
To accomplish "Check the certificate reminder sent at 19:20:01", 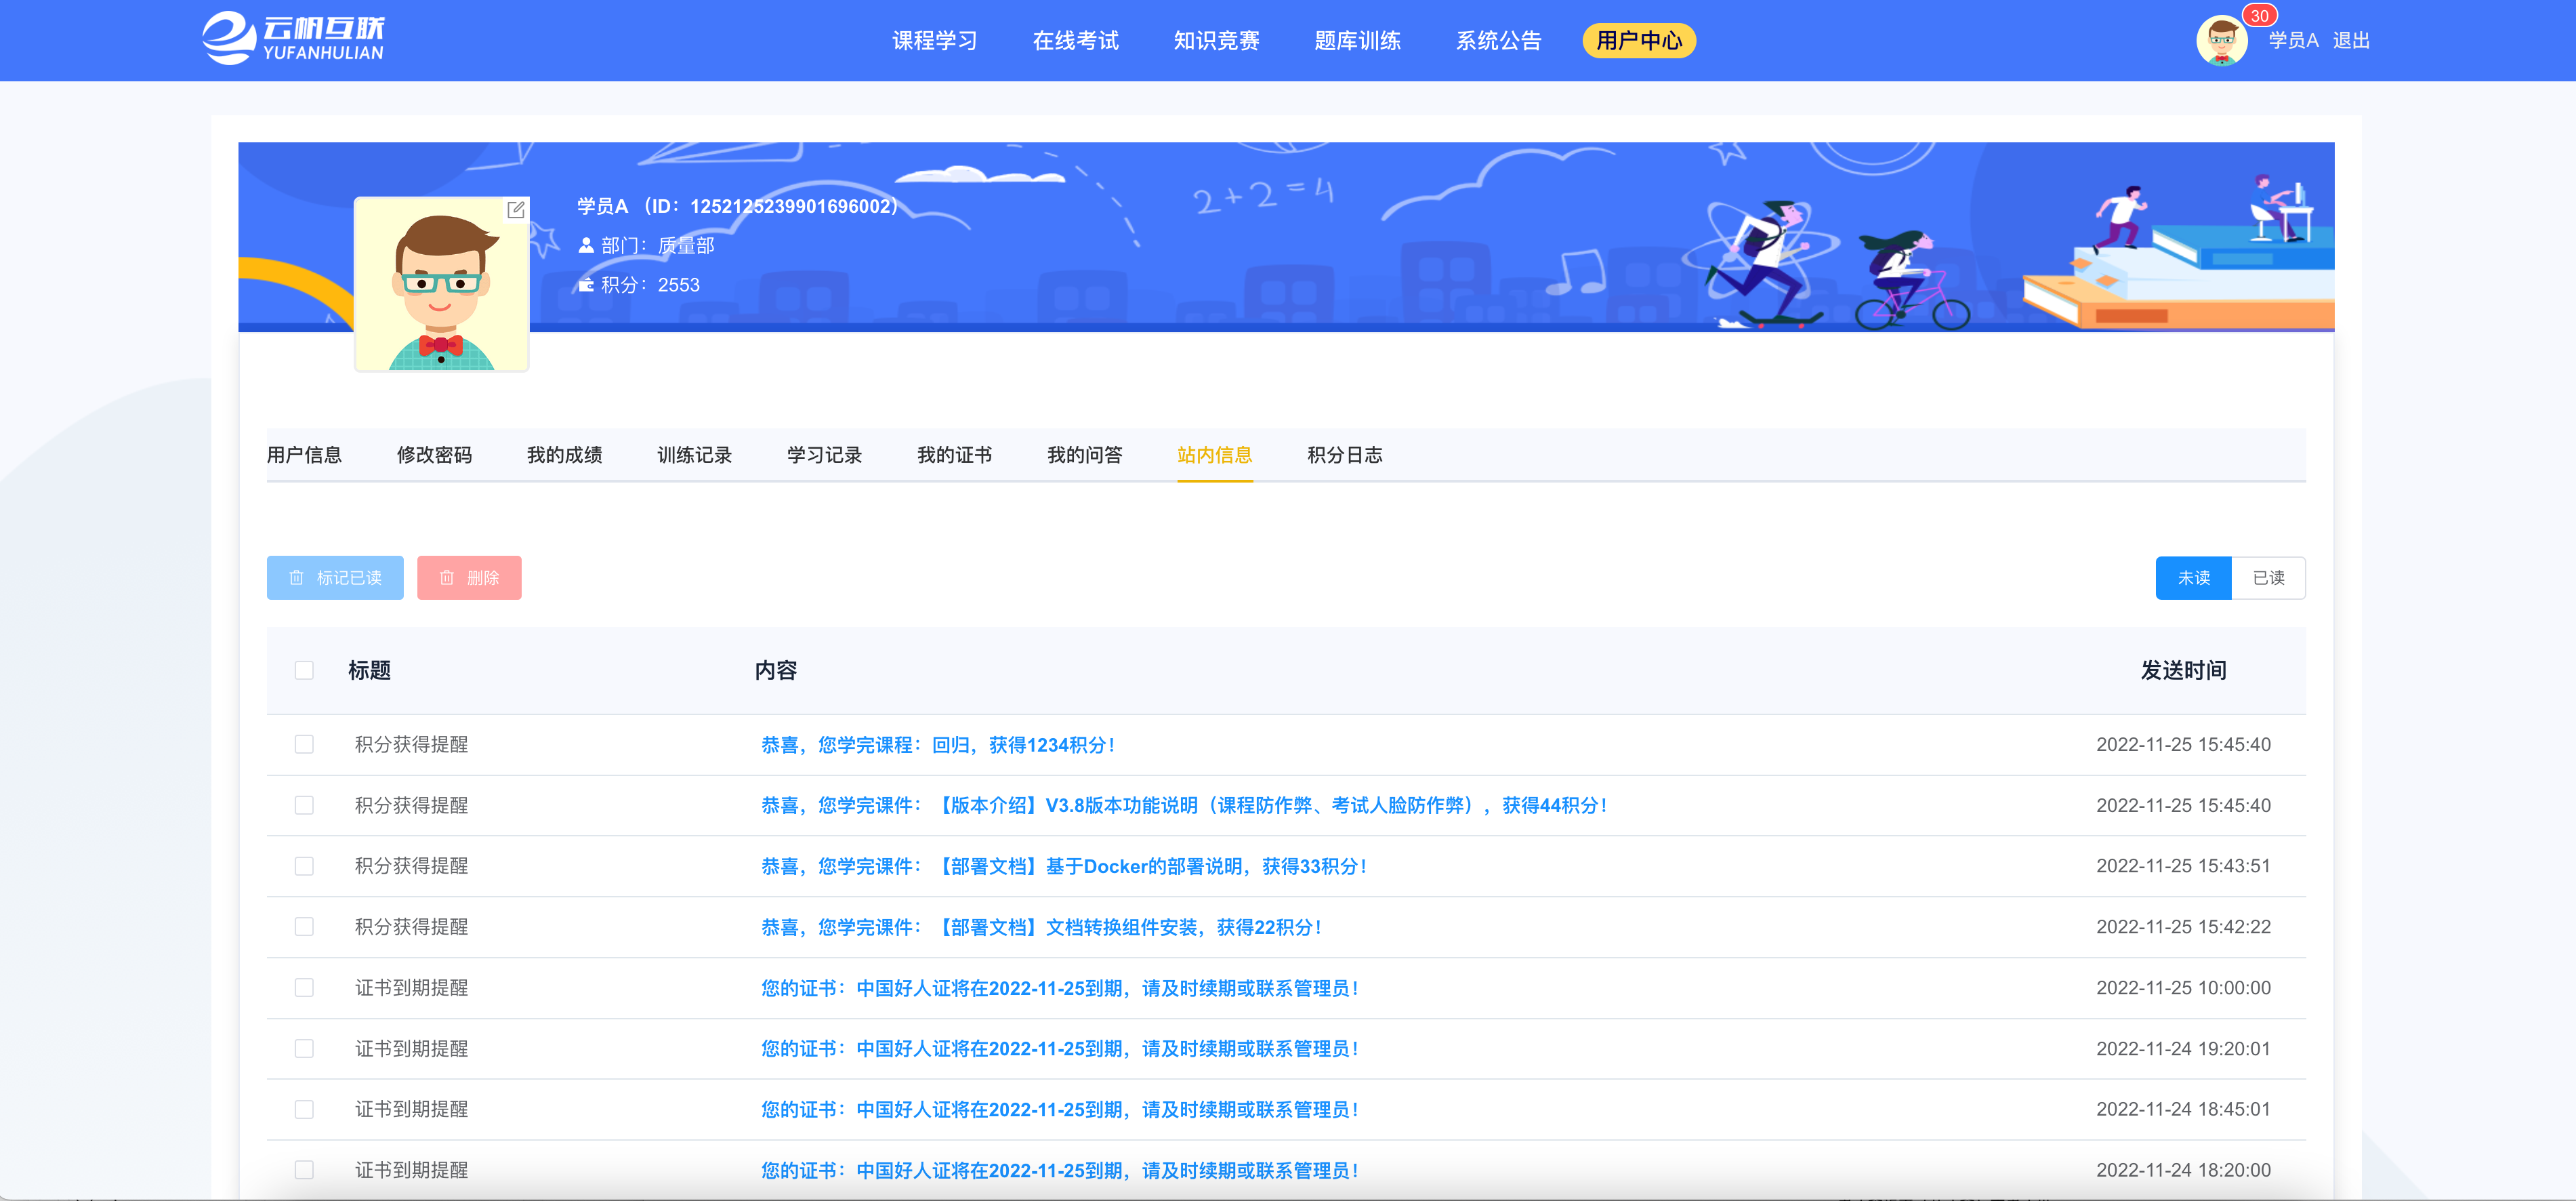I will pos(304,1048).
